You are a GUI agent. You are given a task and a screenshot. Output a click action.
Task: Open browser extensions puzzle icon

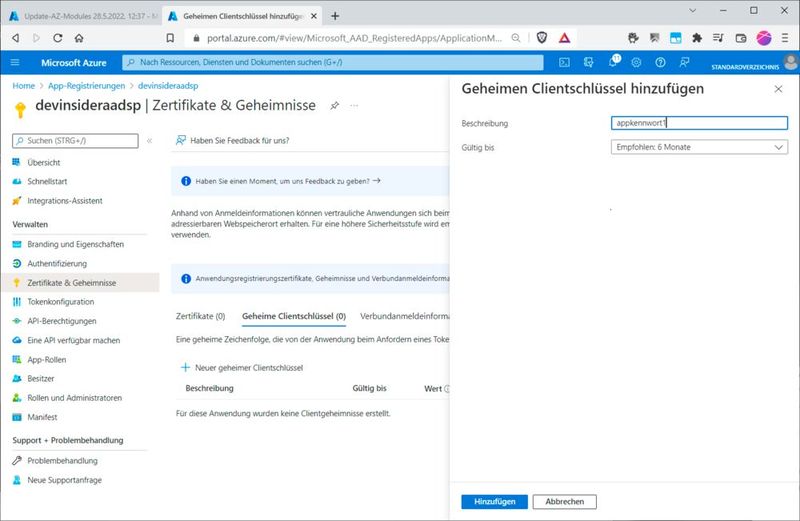pos(697,38)
